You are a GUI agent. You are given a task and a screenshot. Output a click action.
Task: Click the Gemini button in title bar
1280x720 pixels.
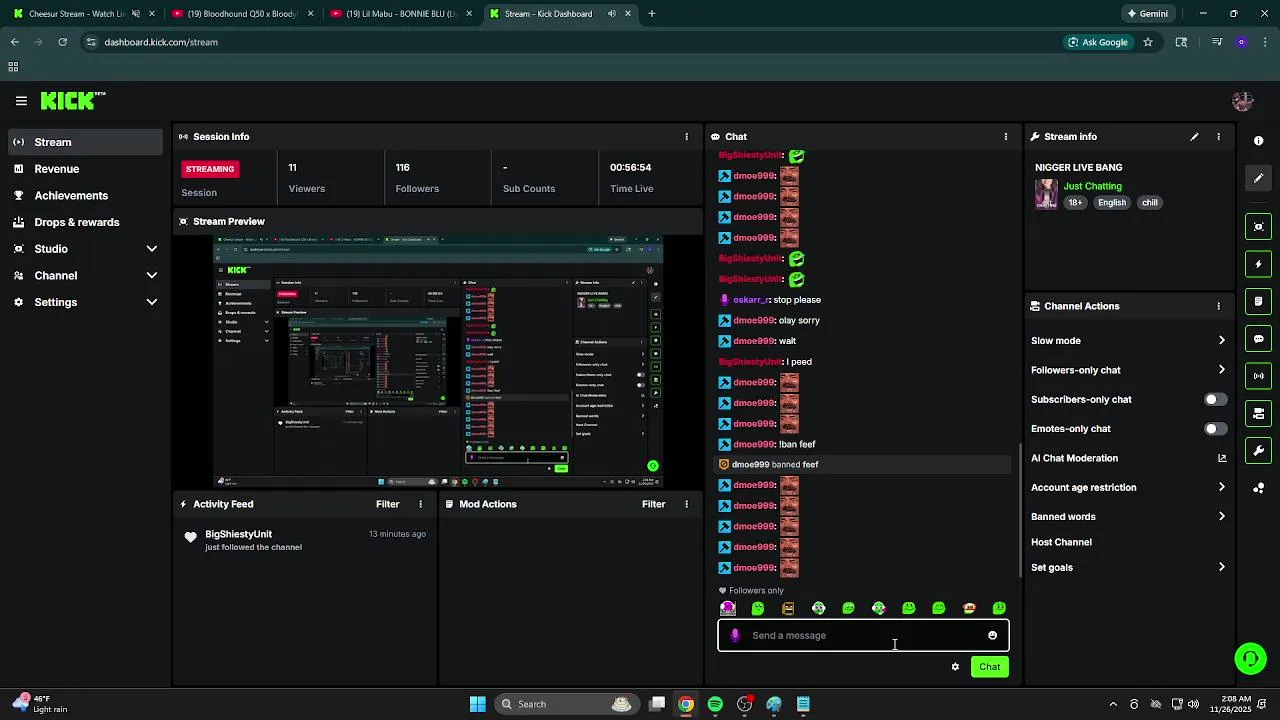pyautogui.click(x=1147, y=14)
